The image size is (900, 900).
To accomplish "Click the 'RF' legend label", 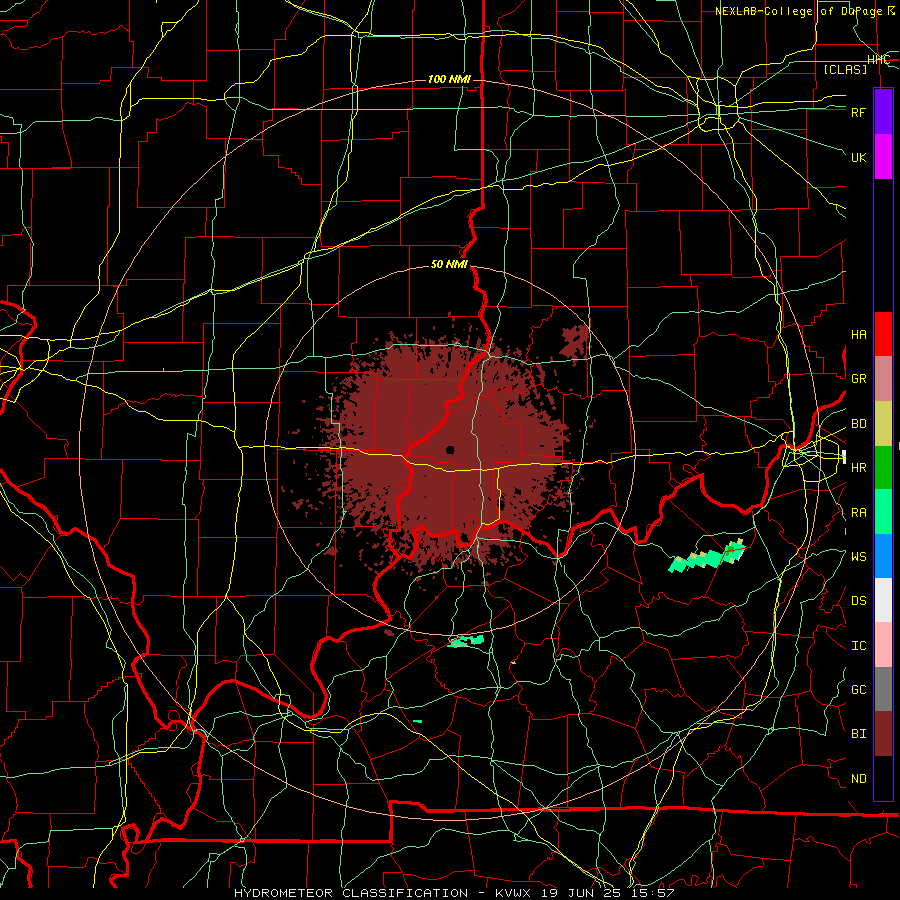I will pyautogui.click(x=858, y=112).
